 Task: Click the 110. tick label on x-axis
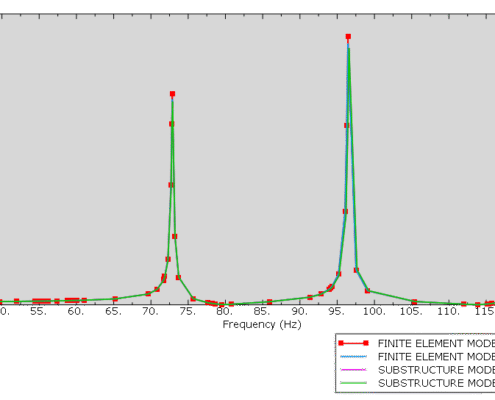point(448,312)
